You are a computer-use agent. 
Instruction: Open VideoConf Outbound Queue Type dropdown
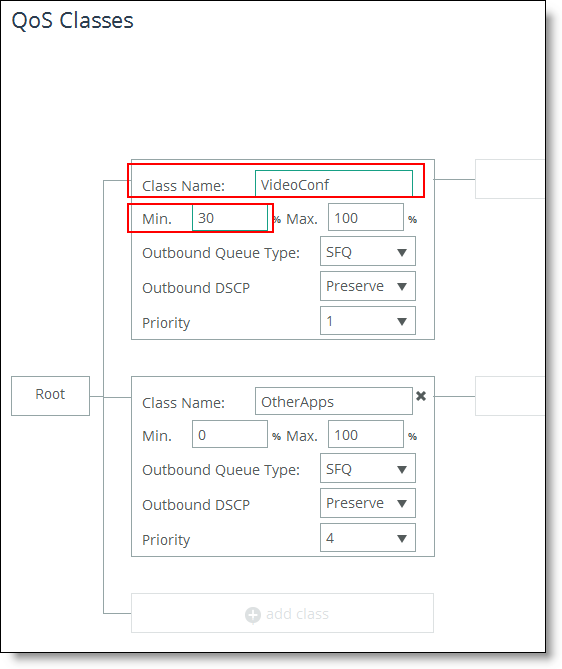(x=367, y=251)
